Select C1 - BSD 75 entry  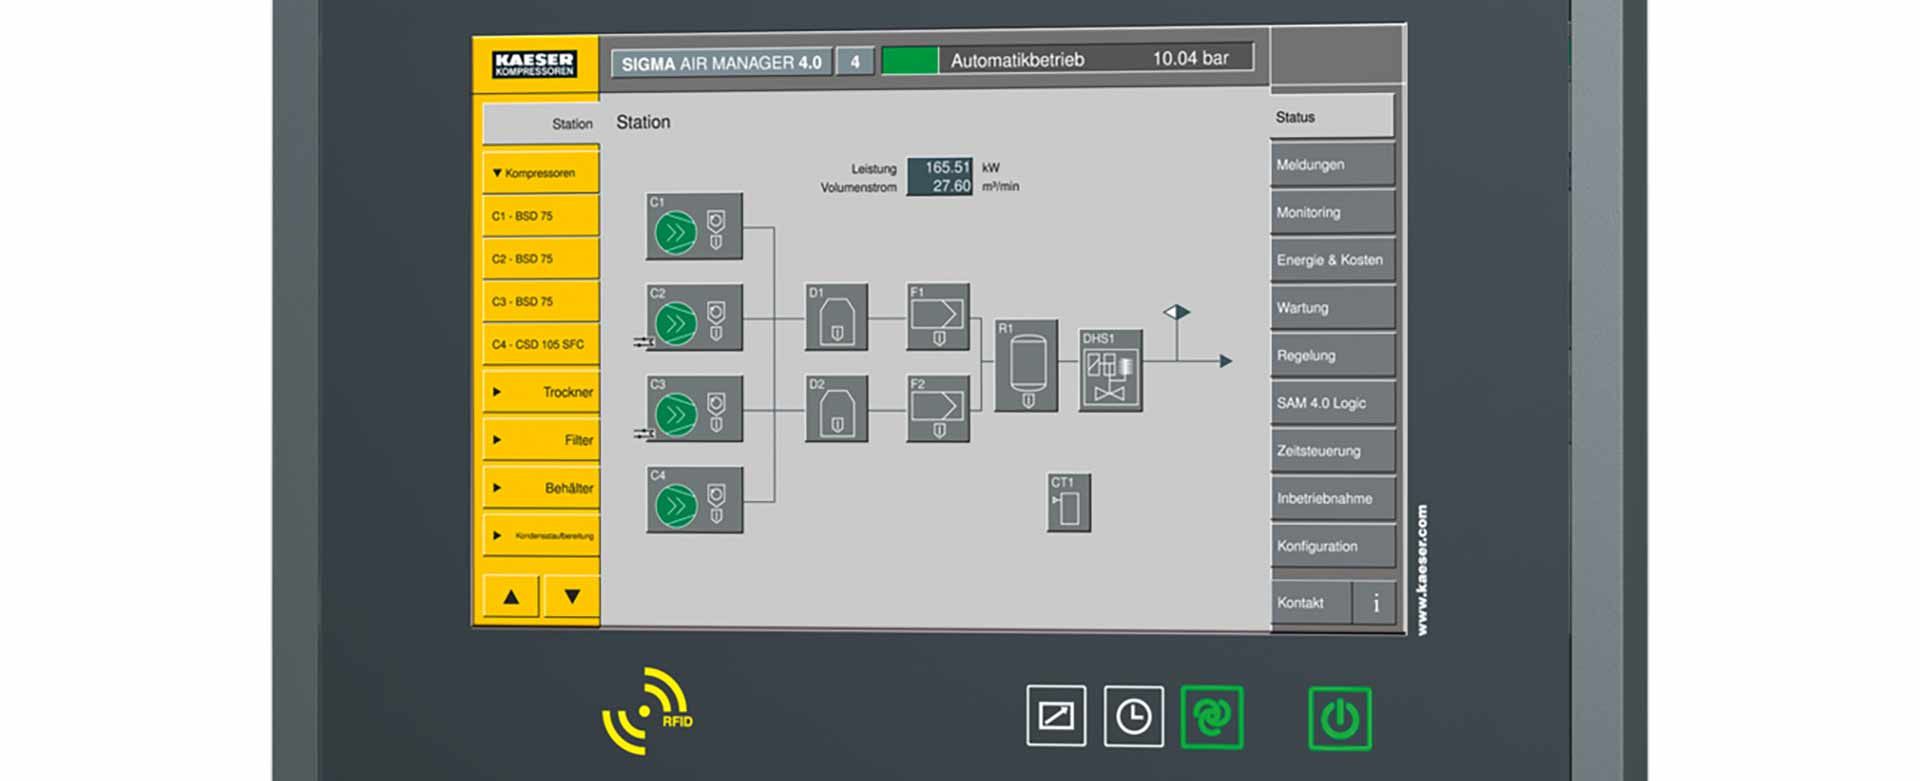[x=541, y=216]
